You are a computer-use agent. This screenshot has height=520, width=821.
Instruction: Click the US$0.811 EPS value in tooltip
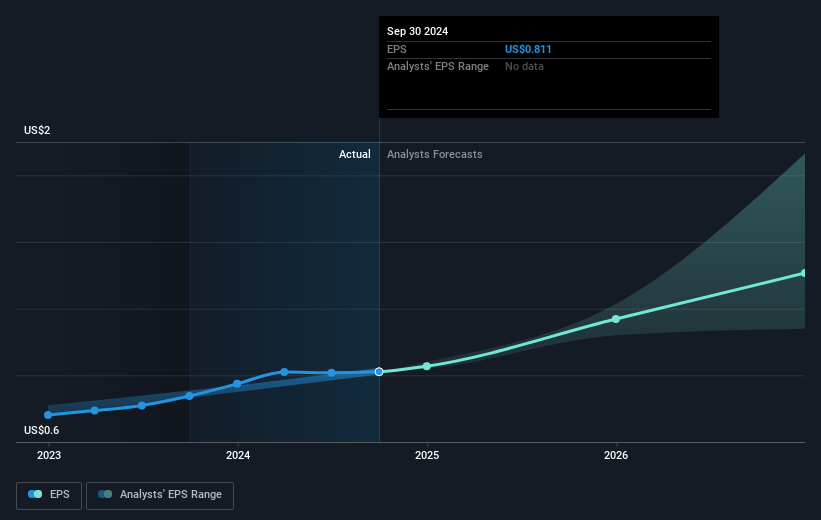[528, 49]
